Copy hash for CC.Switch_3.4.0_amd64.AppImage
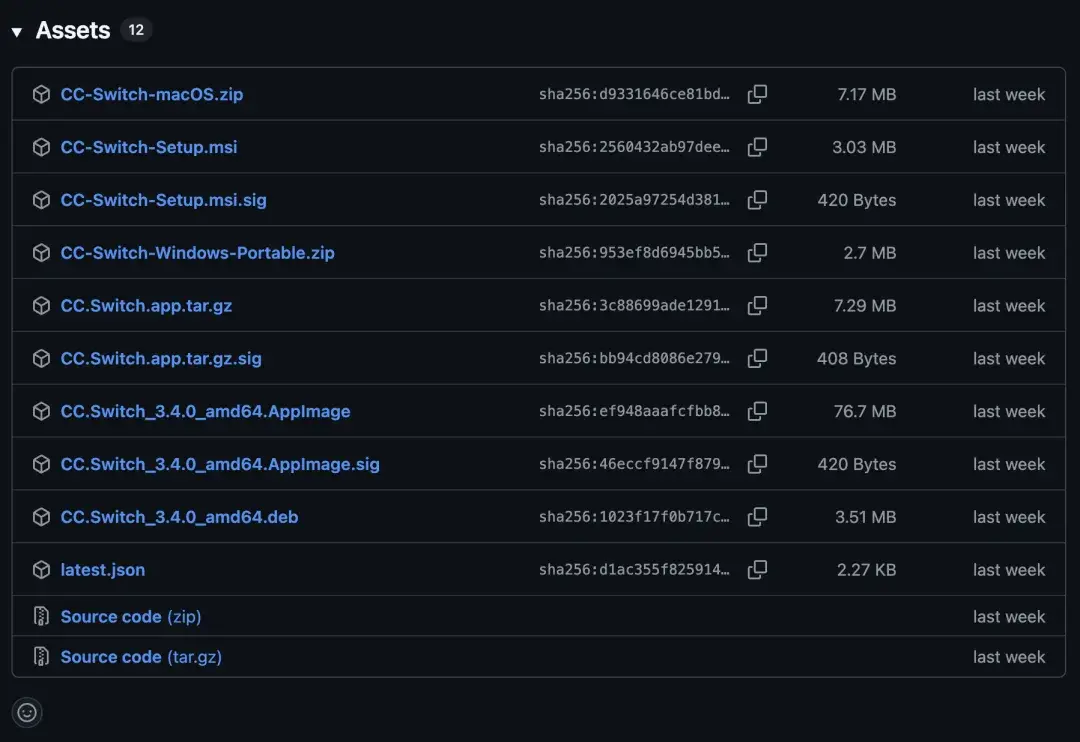 (758, 411)
